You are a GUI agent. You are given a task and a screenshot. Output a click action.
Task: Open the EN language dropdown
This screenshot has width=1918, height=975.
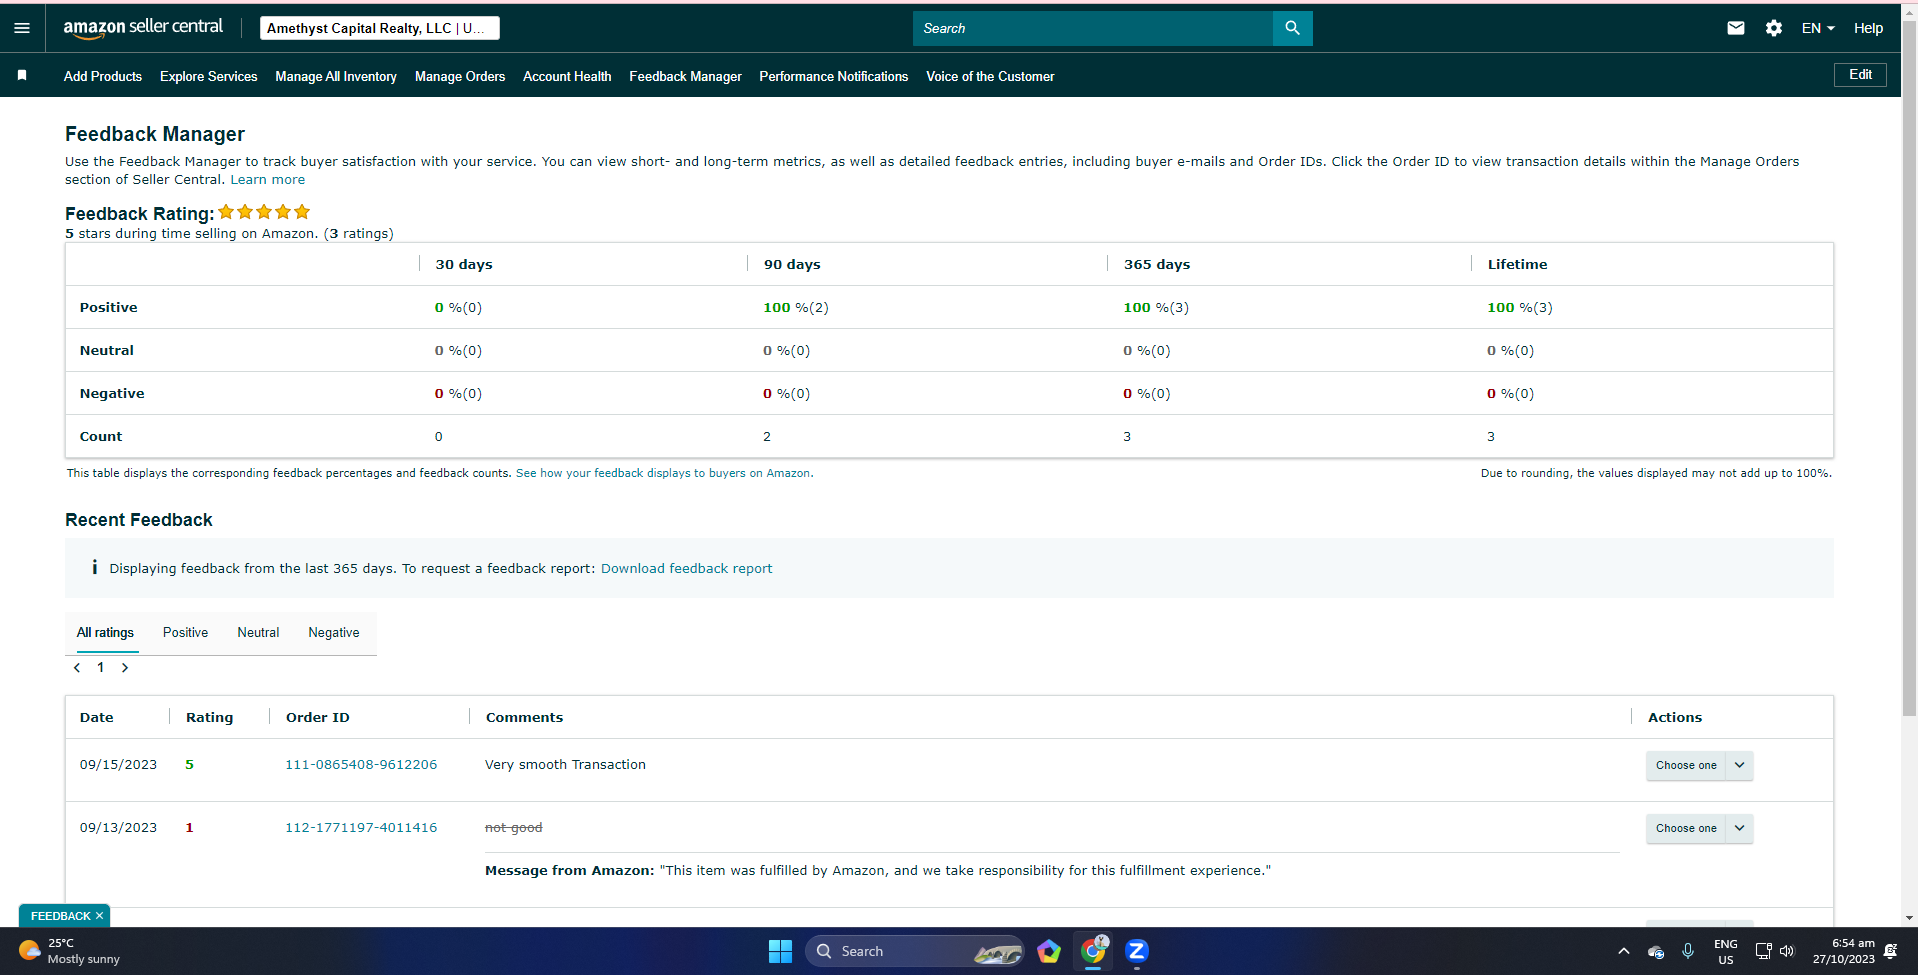click(1818, 28)
